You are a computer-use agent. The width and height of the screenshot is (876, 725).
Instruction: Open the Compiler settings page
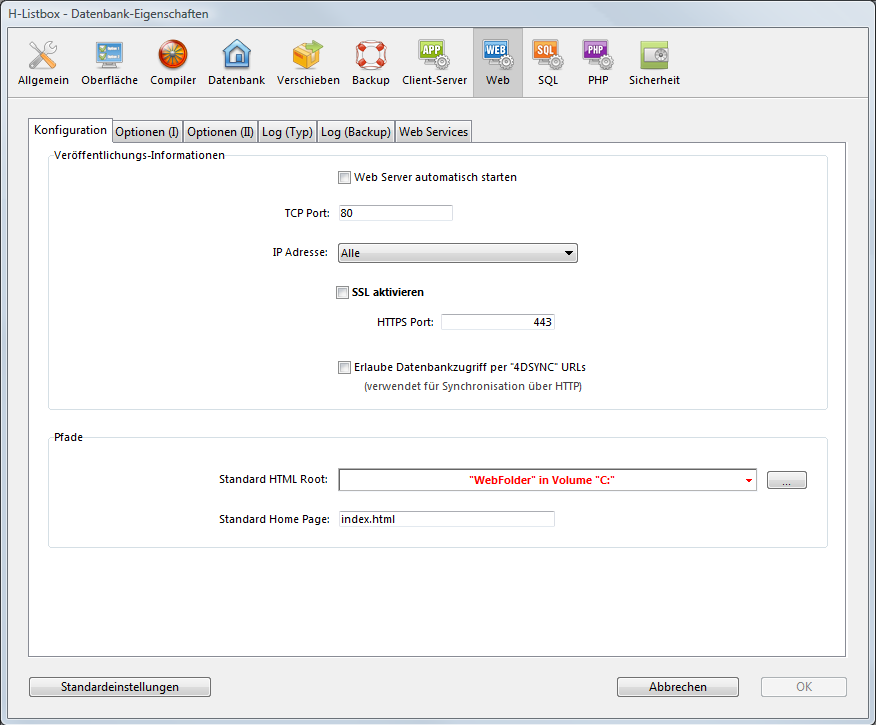(173, 63)
